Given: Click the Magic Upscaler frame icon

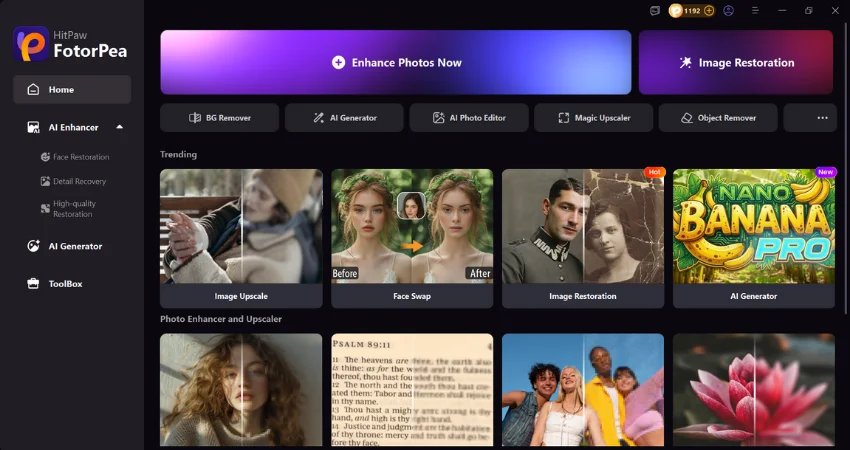Looking at the screenshot, I should [564, 118].
